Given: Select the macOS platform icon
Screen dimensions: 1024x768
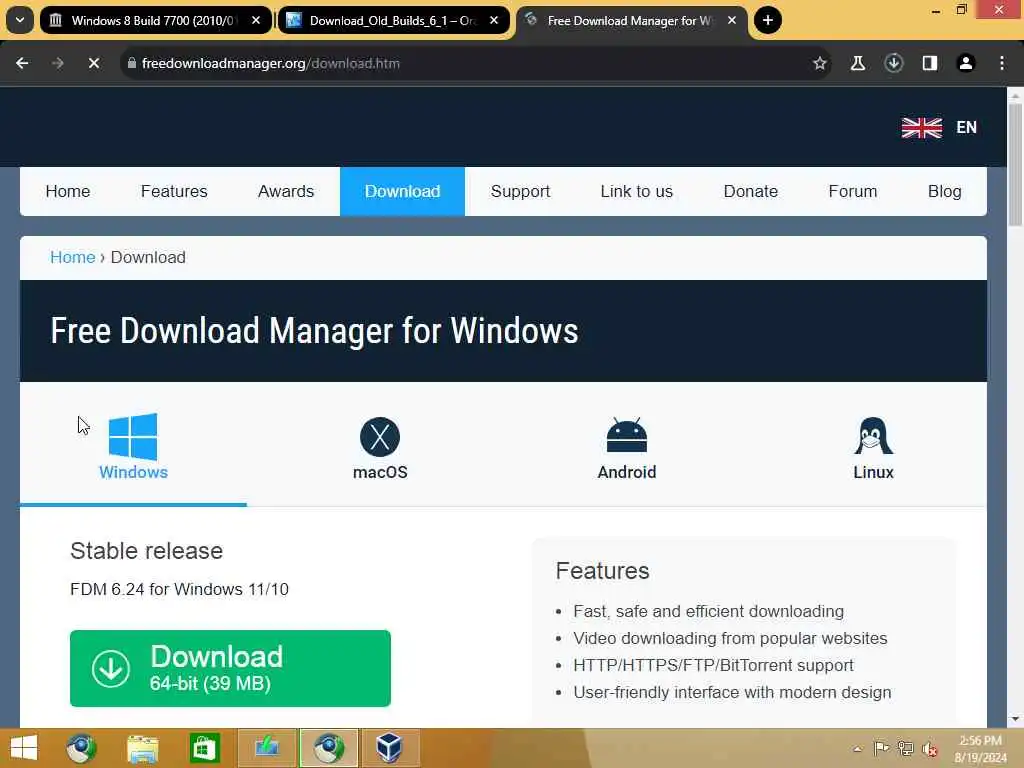Looking at the screenshot, I should 379,437.
